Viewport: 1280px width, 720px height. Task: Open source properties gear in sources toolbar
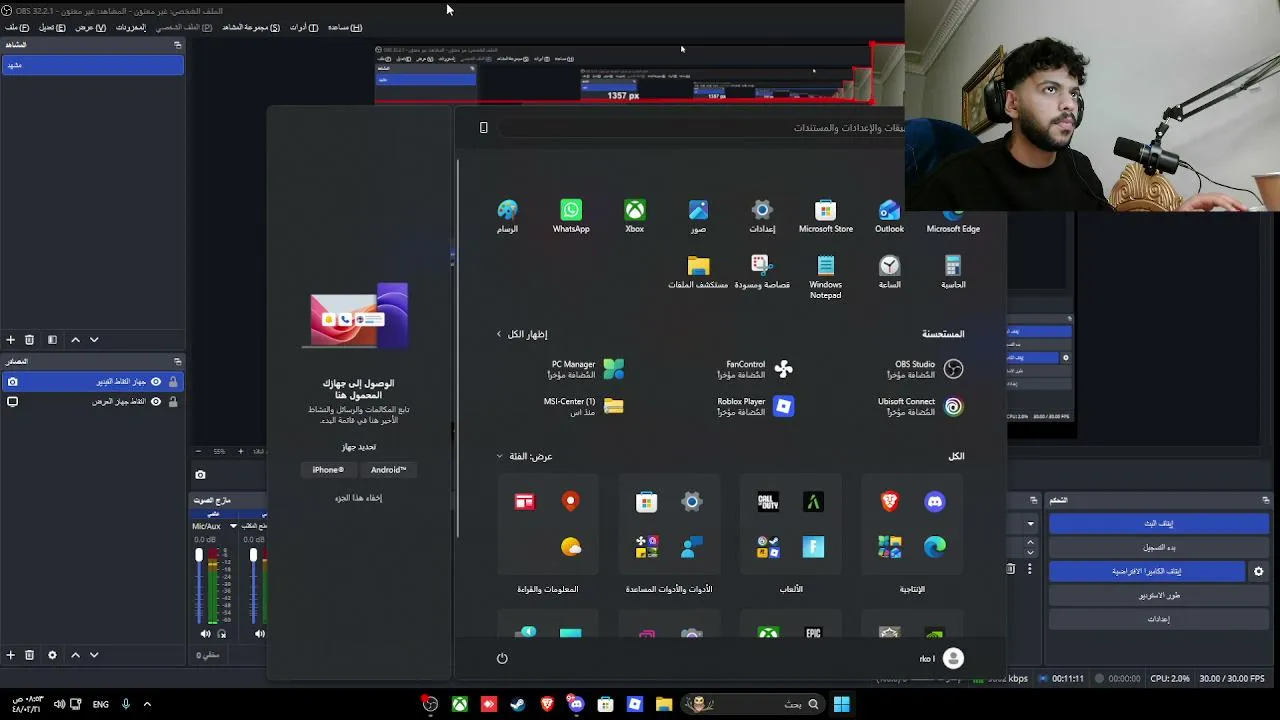[52, 655]
